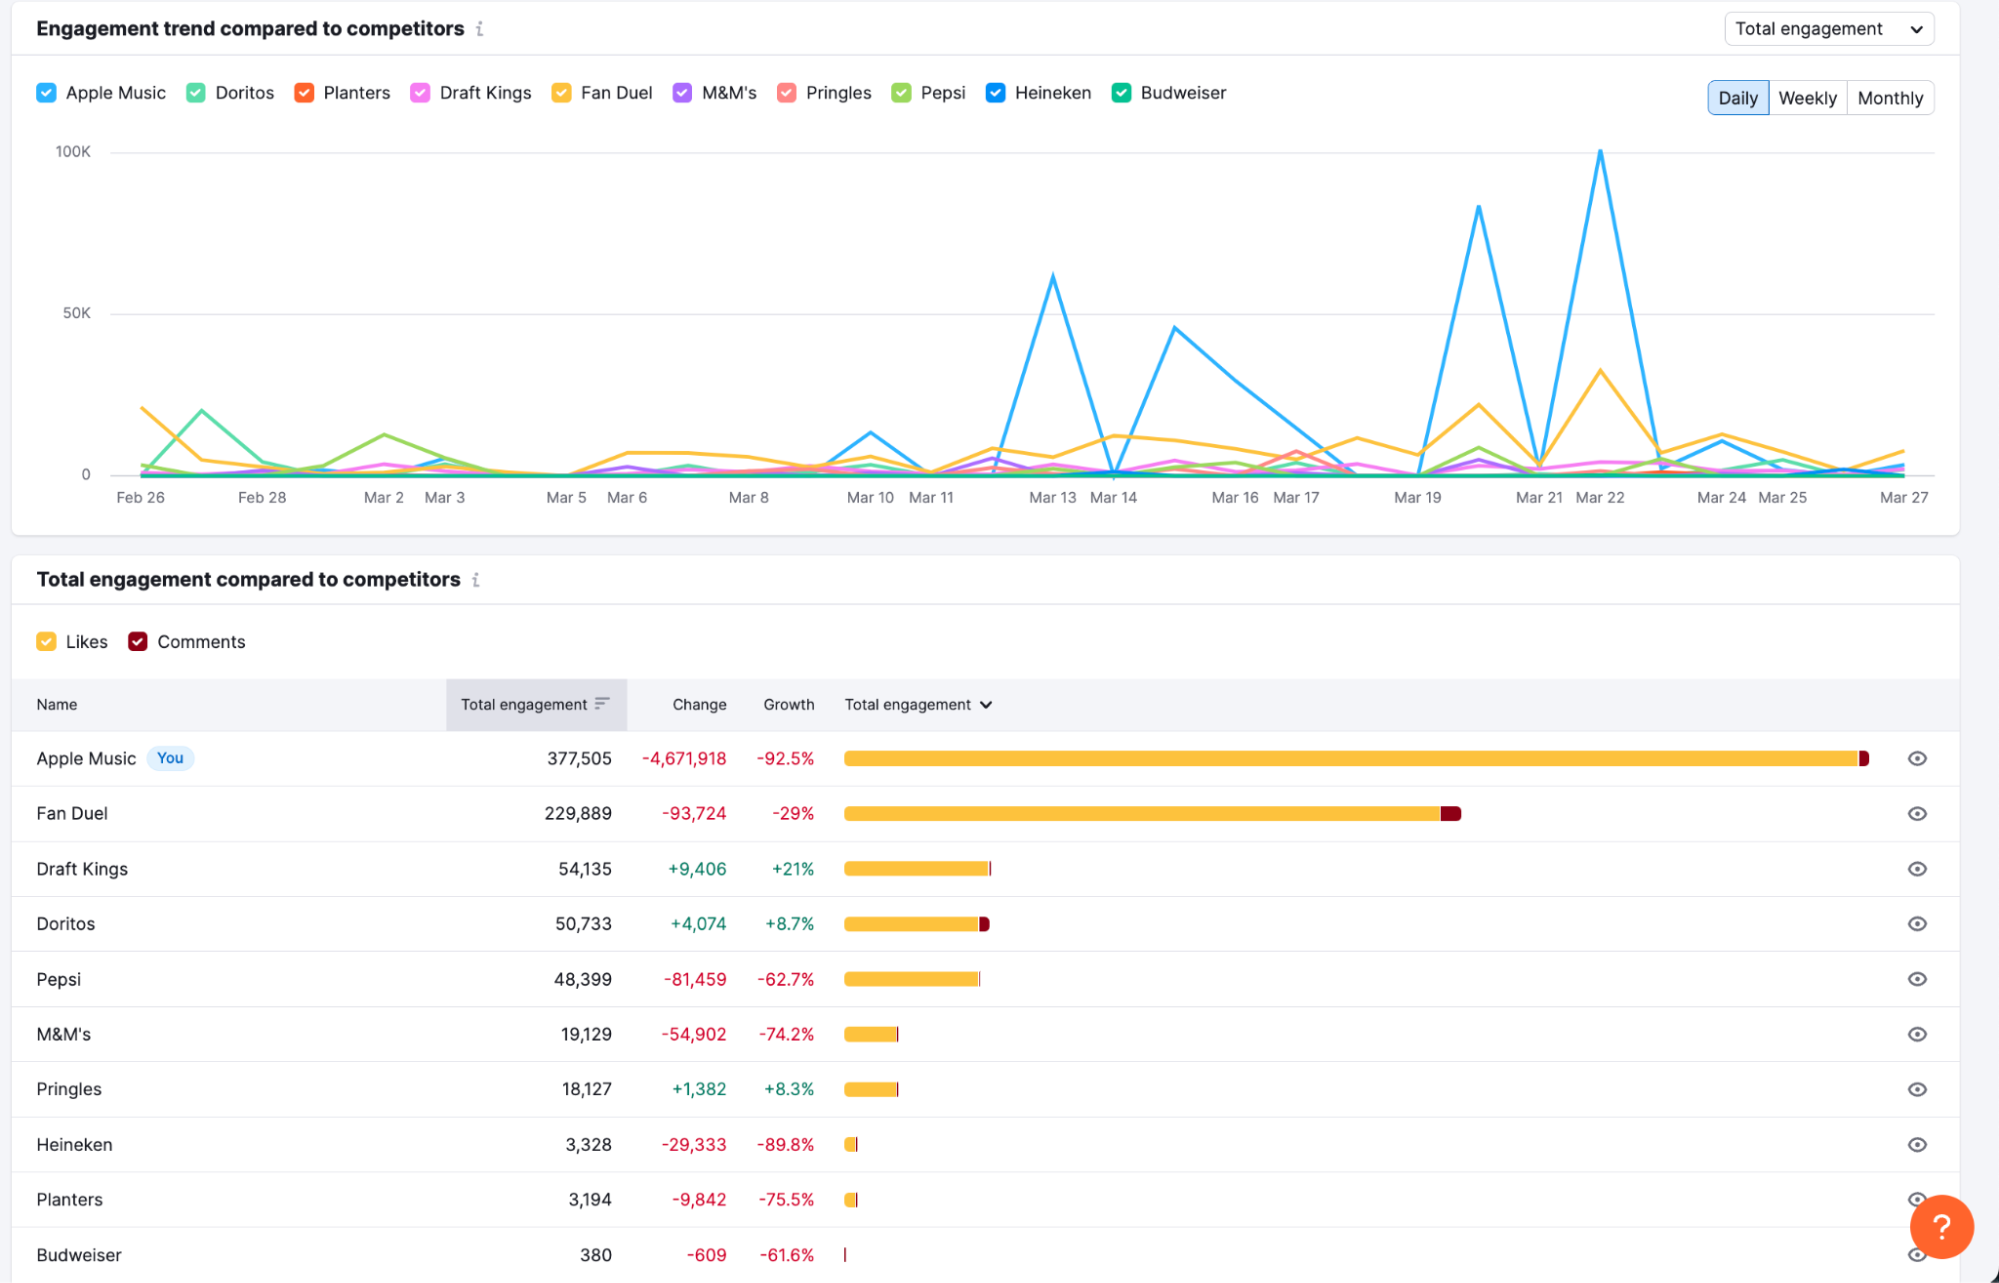Uncheck the Pringles checkbox in the legend

click(786, 92)
